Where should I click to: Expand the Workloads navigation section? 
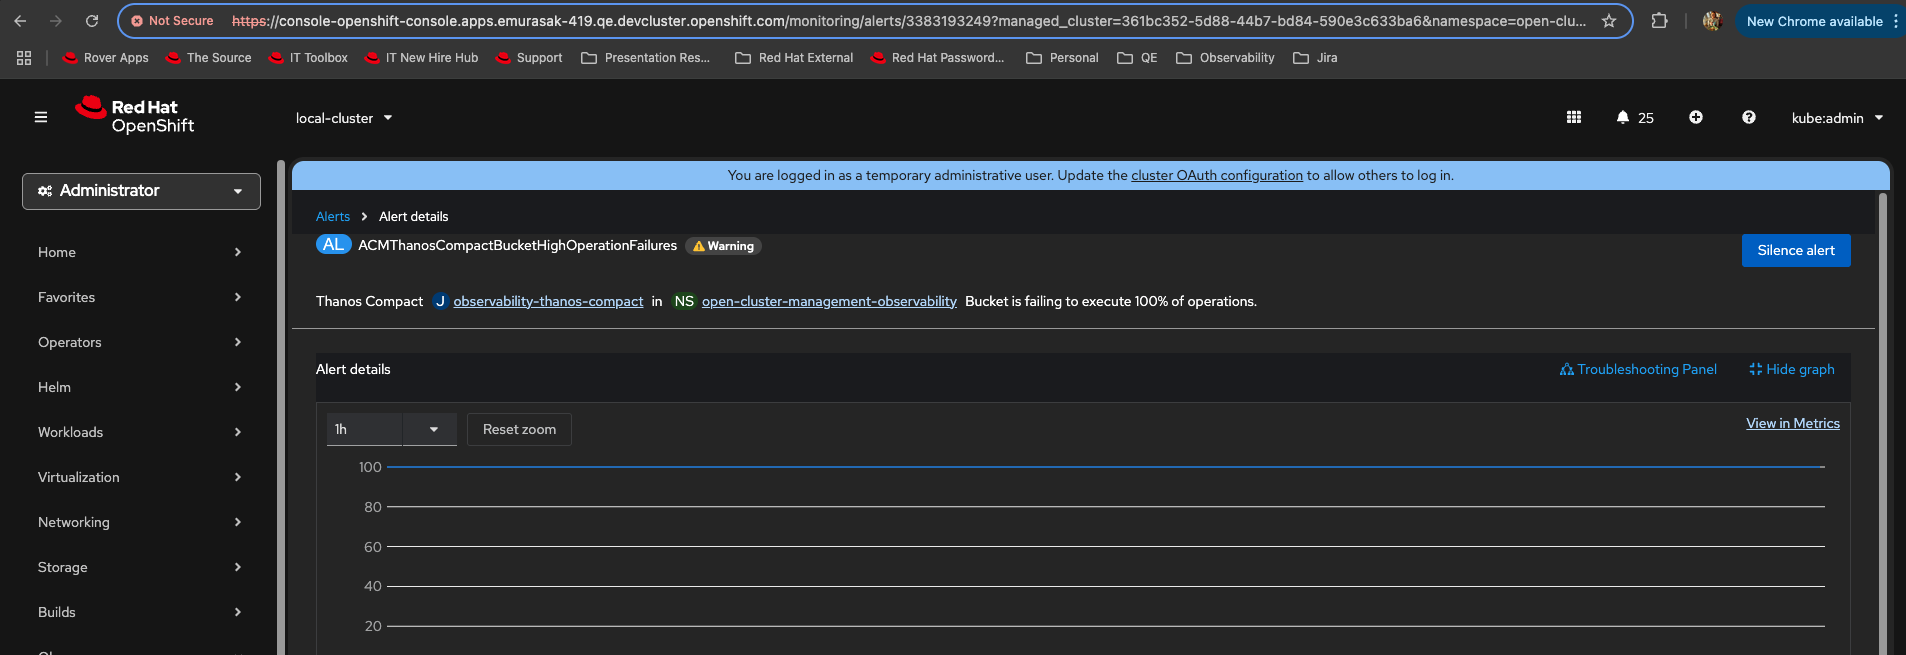140,432
